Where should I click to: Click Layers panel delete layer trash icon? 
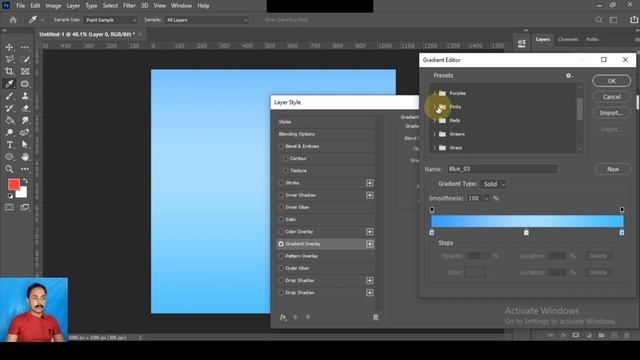coord(627,335)
